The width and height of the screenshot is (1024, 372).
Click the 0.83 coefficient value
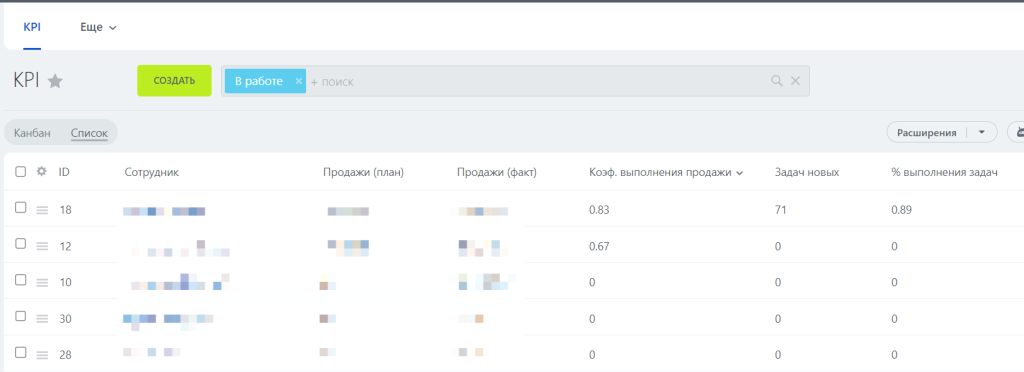pyautogui.click(x=599, y=210)
